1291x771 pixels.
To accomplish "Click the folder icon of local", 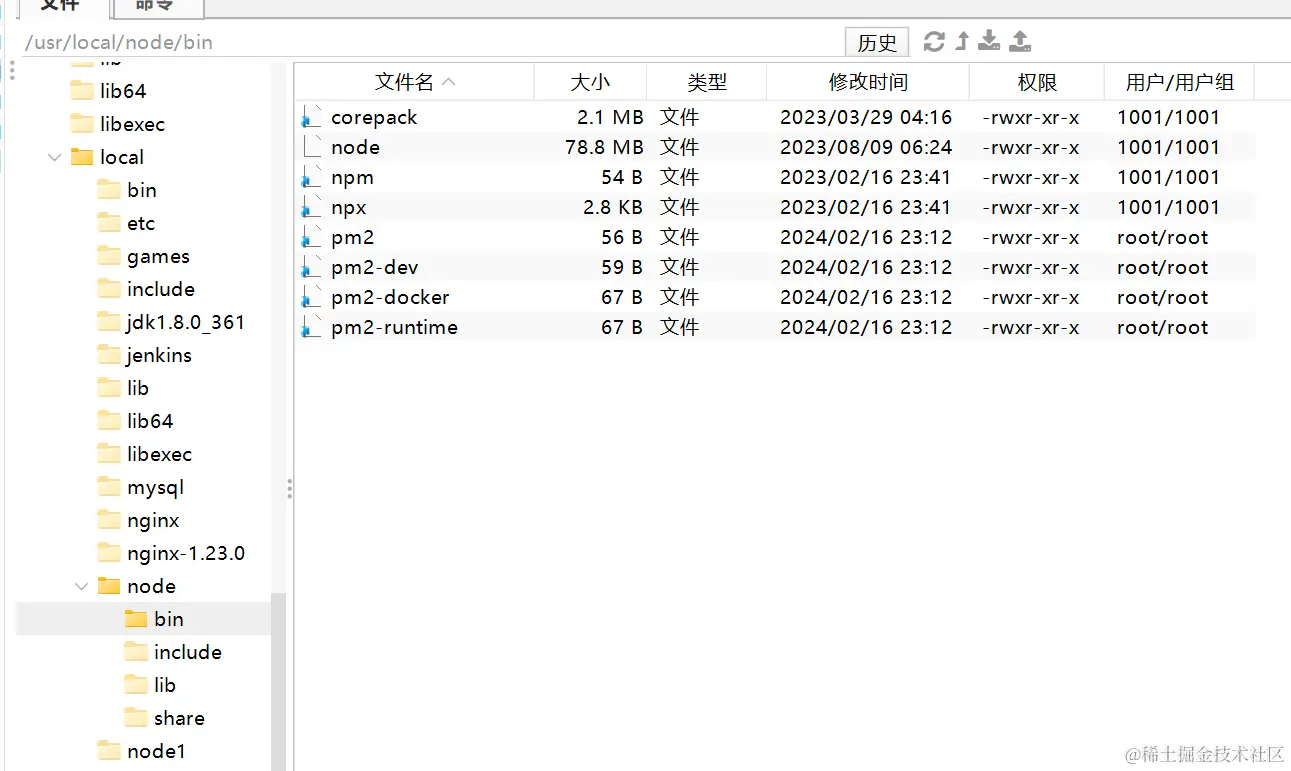I will pyautogui.click(x=82, y=157).
